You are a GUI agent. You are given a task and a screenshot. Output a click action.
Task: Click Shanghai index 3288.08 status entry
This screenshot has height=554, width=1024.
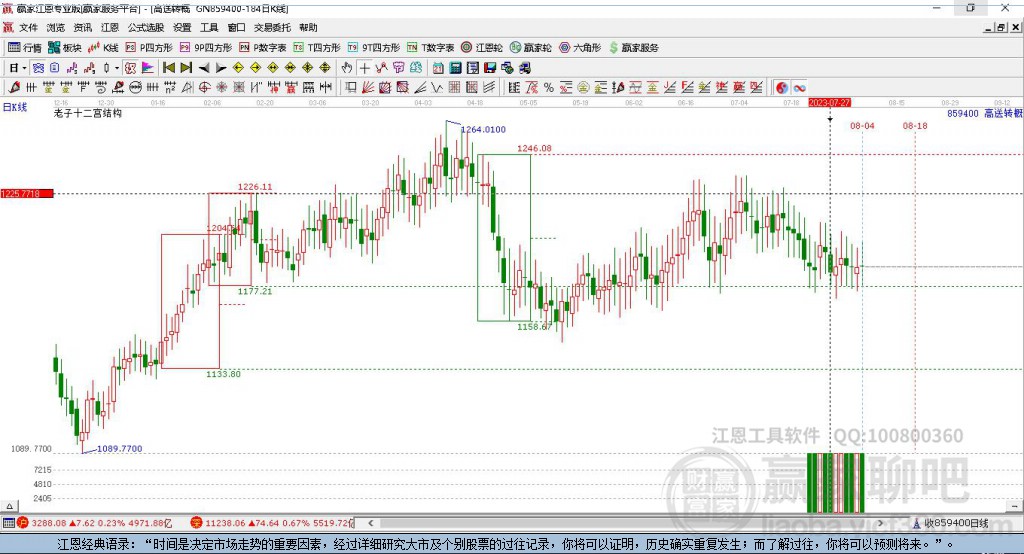(95, 523)
